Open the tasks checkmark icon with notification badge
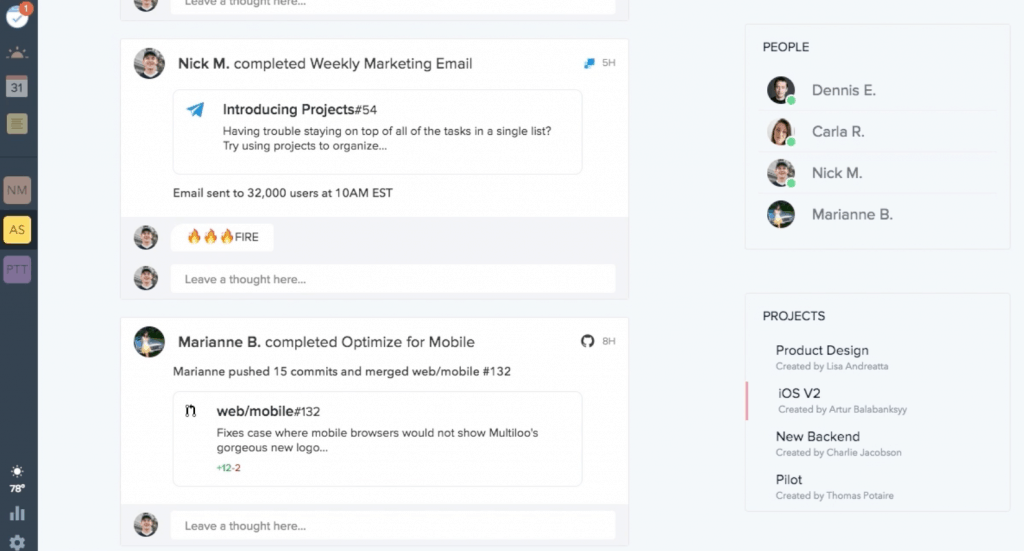The width and height of the screenshot is (1024, 551). (x=17, y=16)
